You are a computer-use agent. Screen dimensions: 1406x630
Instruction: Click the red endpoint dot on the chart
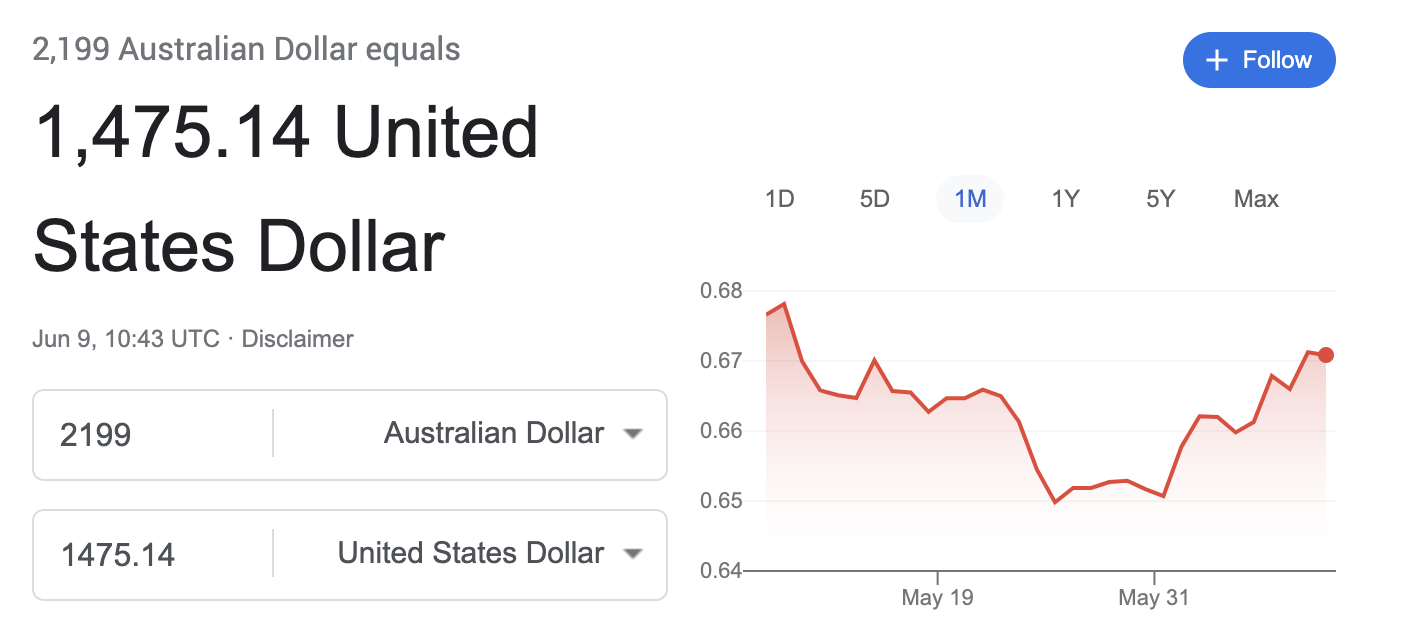1326,355
